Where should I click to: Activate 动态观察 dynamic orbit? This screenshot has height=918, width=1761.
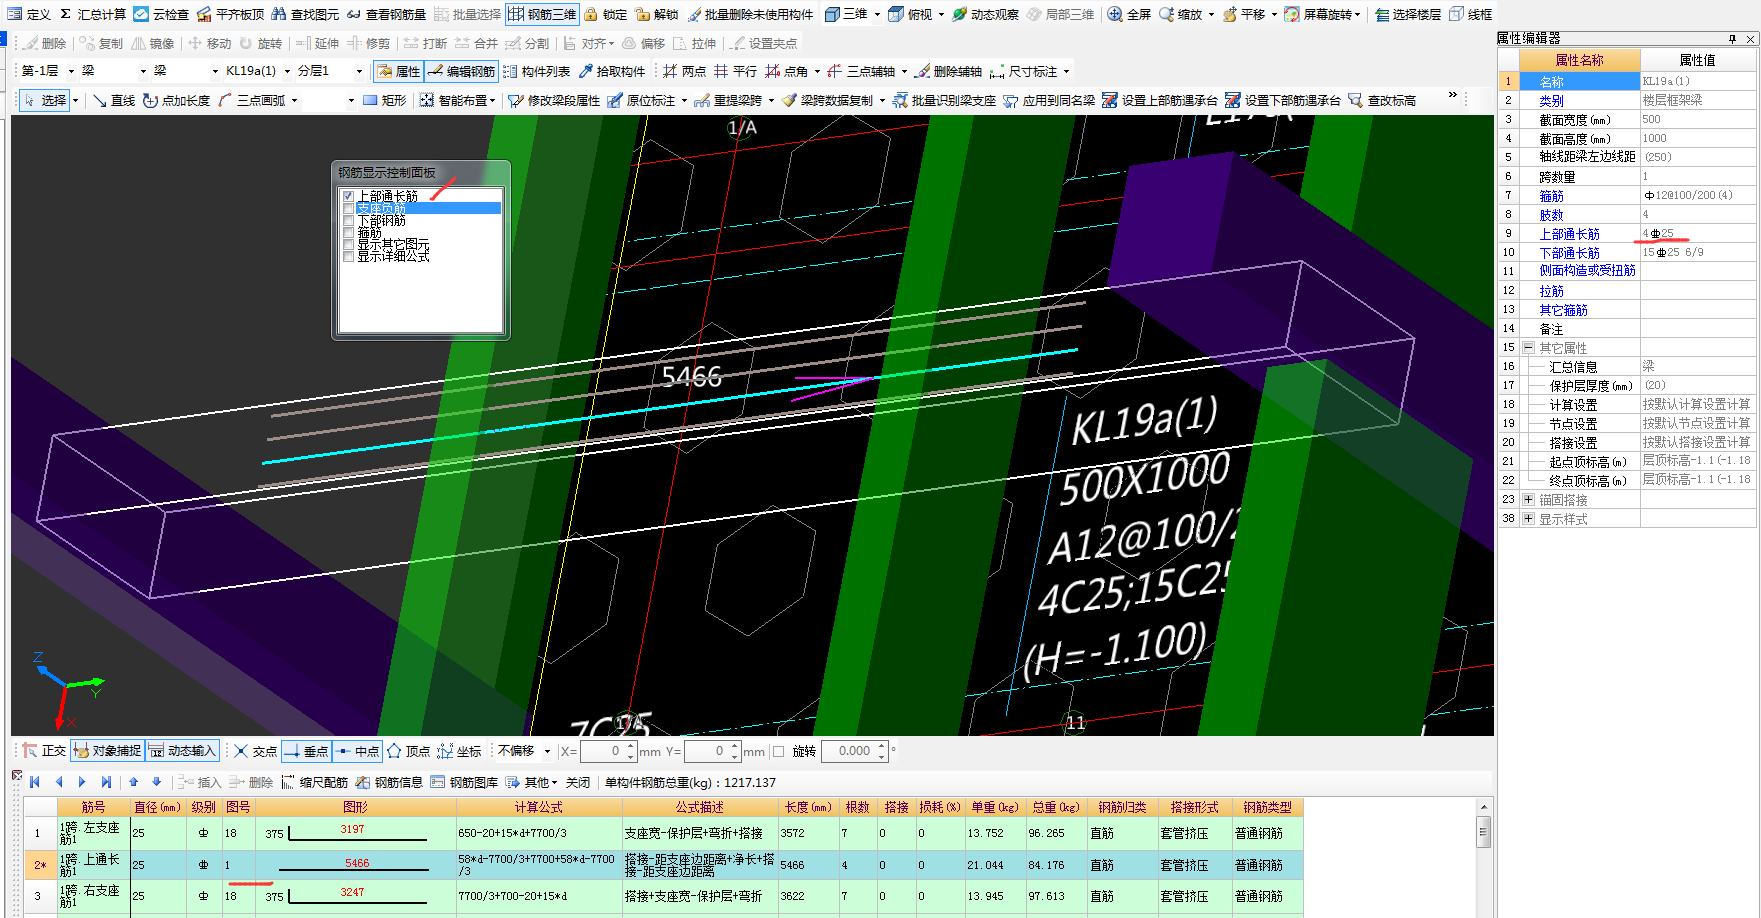[x=985, y=14]
